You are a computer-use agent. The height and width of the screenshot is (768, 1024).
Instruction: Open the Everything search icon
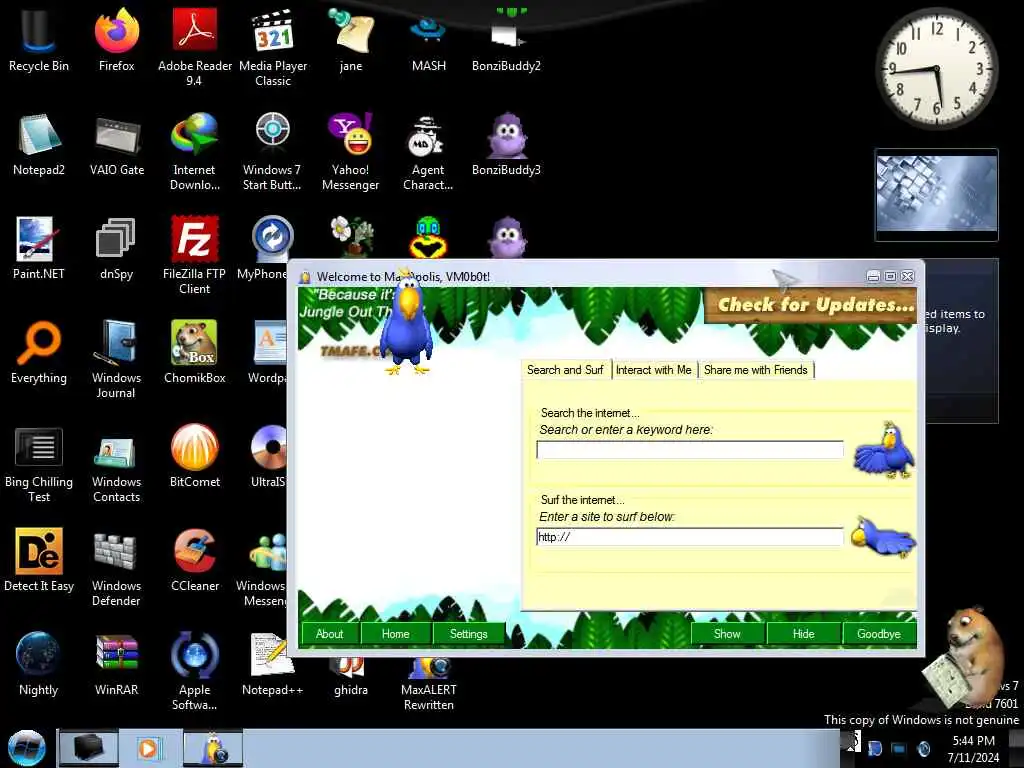coord(39,352)
